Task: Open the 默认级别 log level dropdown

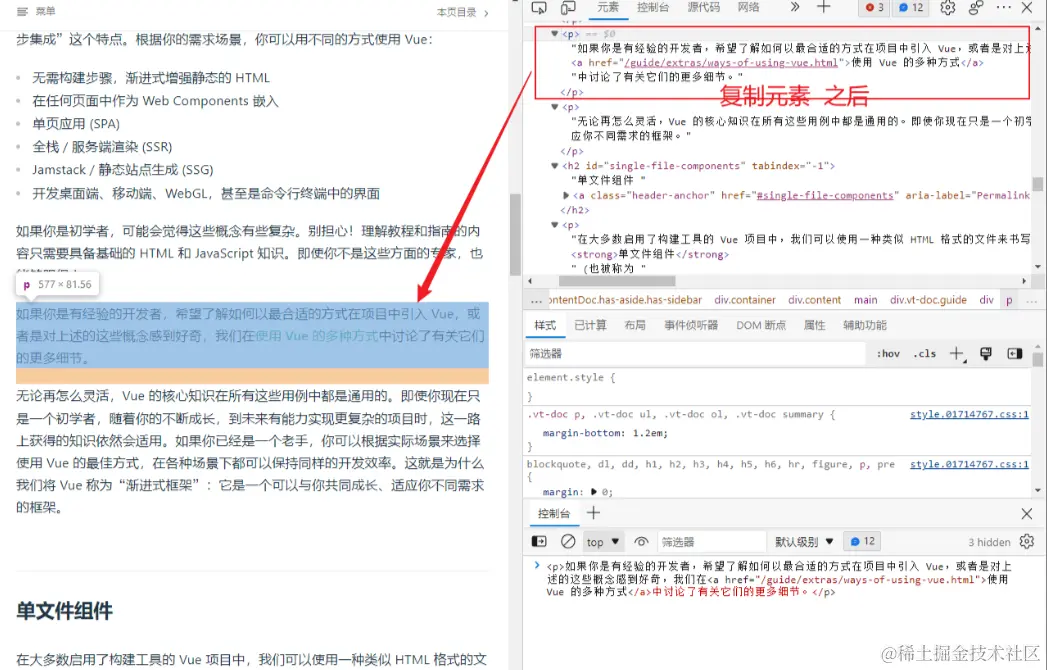Action: (x=804, y=542)
